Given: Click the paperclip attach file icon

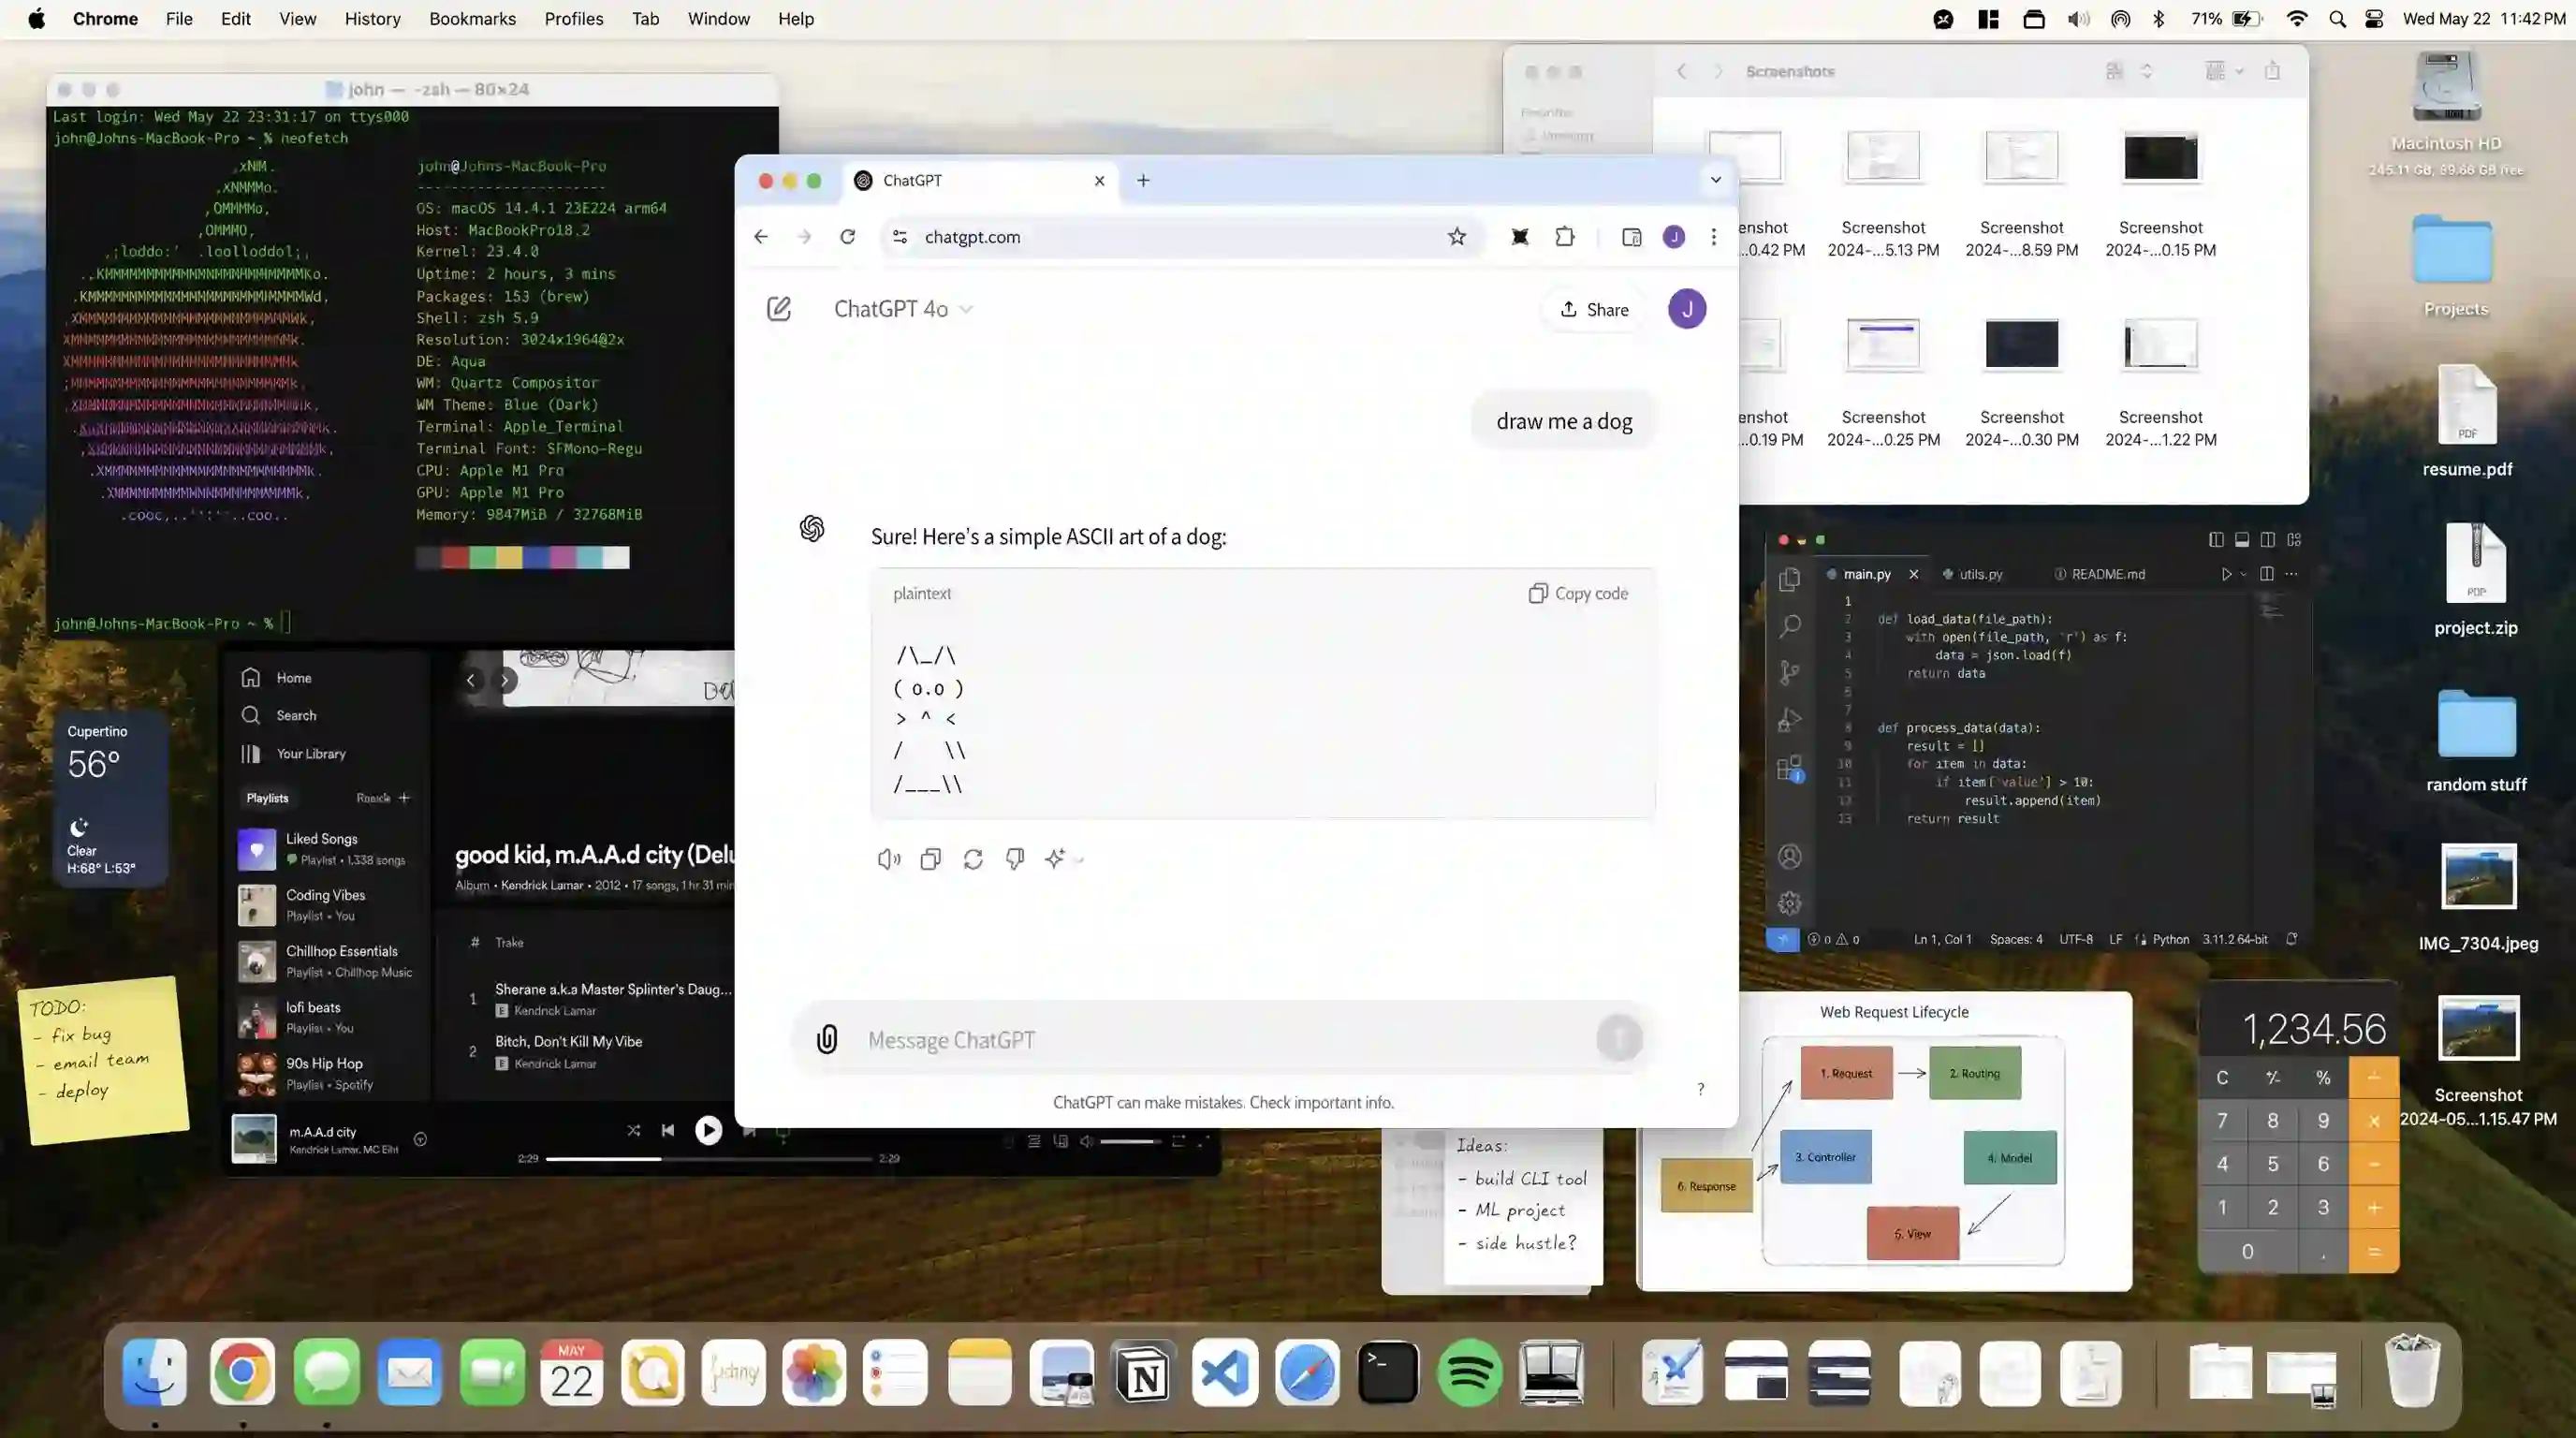Looking at the screenshot, I should 827,1040.
